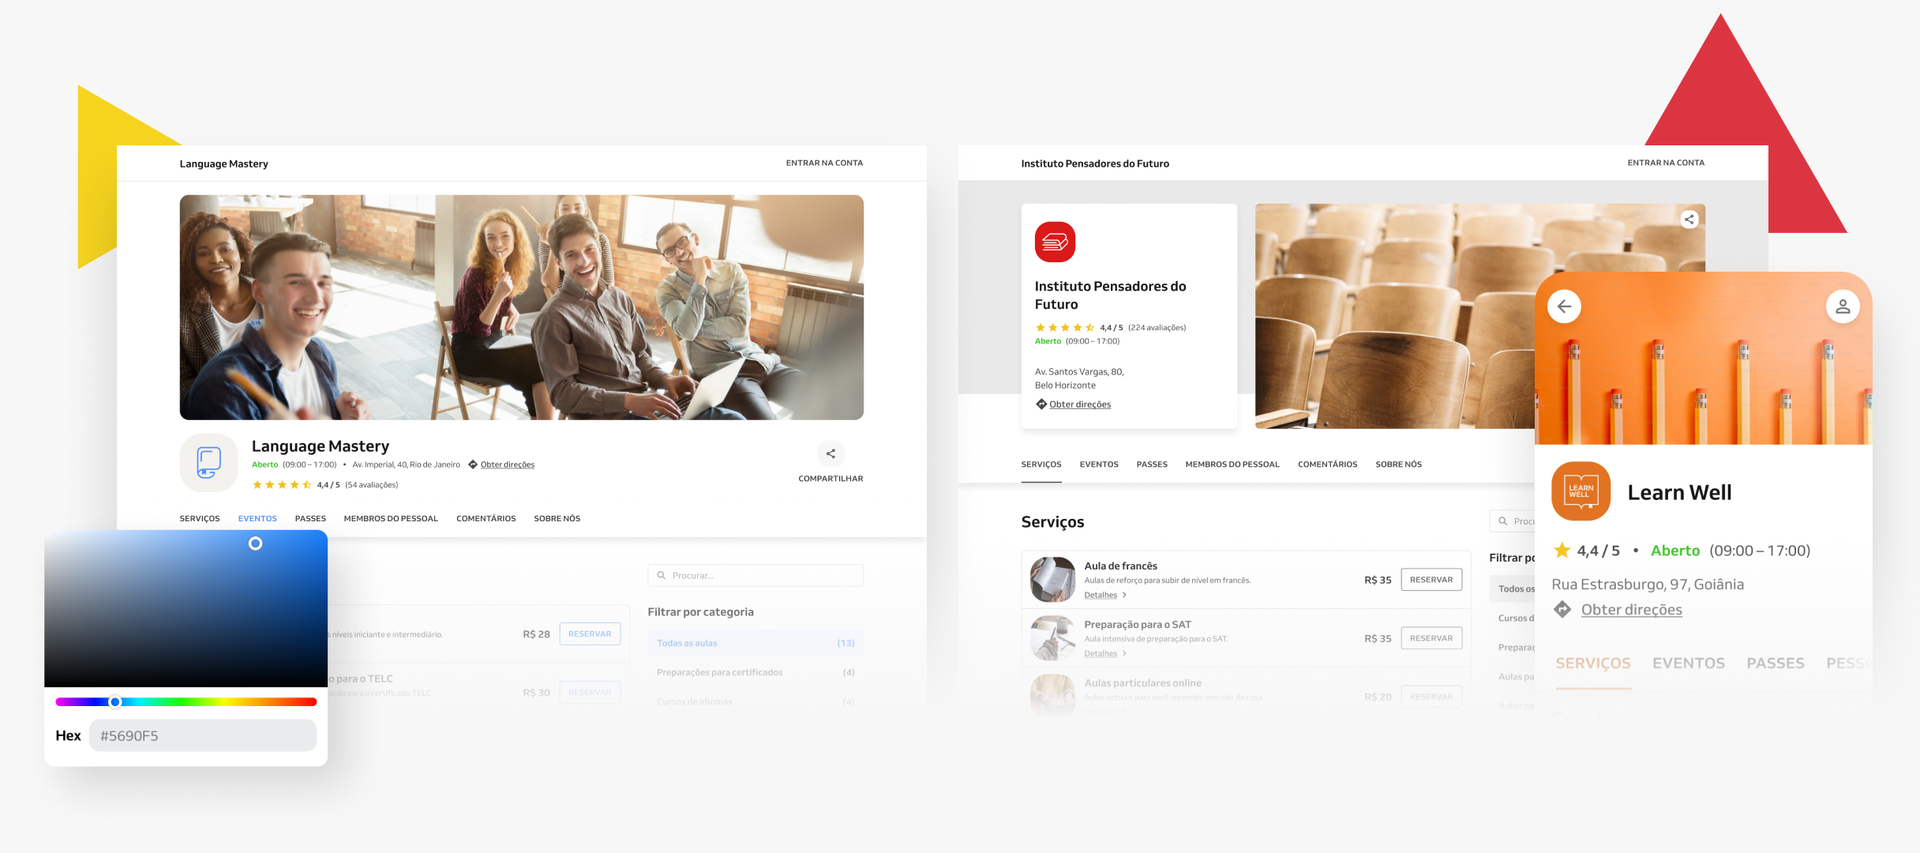Screen dimensions: 1920x853
Task: Click Obter direções in the Instituto info card
Action: [1080, 405]
